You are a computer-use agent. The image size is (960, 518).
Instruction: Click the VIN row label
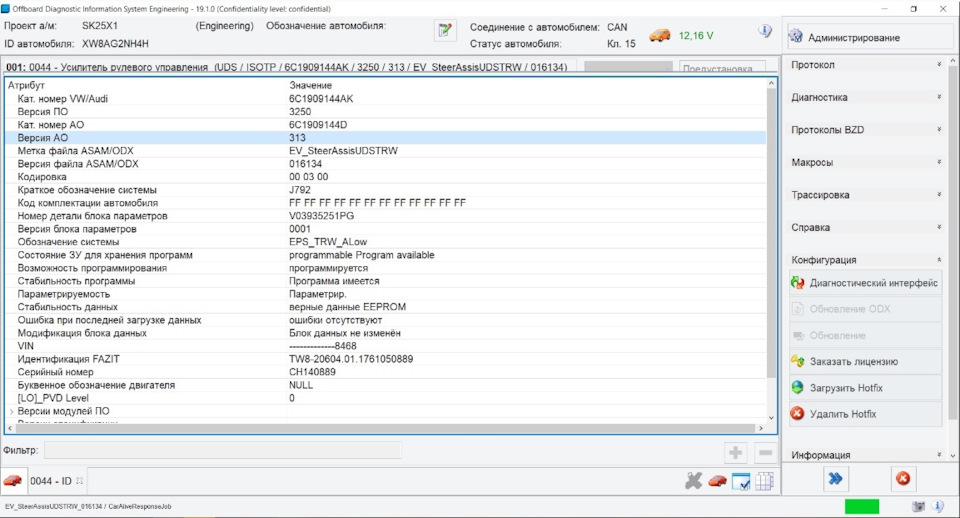click(26, 346)
